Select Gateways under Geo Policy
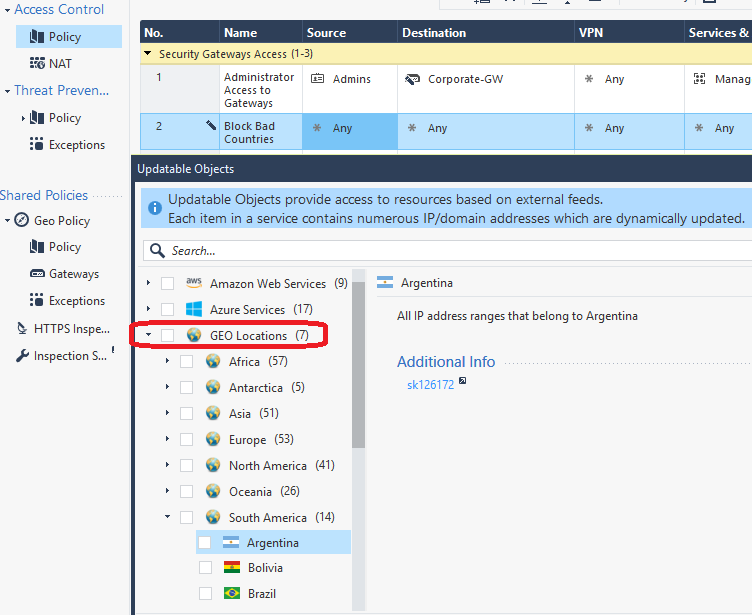This screenshot has height=615, width=752. click(x=74, y=274)
